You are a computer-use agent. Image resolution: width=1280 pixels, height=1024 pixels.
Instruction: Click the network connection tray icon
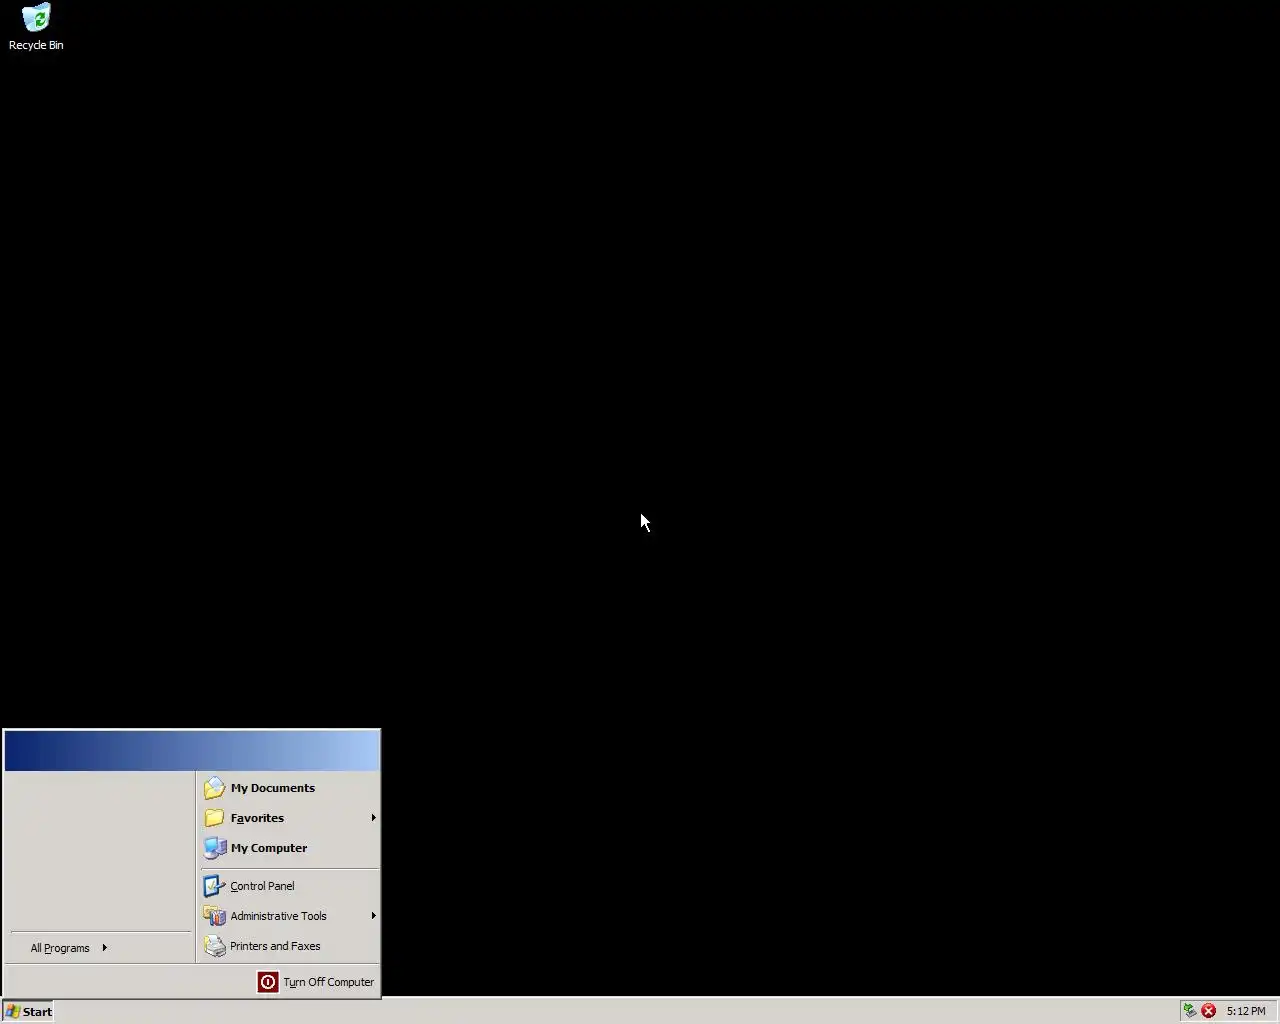pyautogui.click(x=1190, y=1011)
